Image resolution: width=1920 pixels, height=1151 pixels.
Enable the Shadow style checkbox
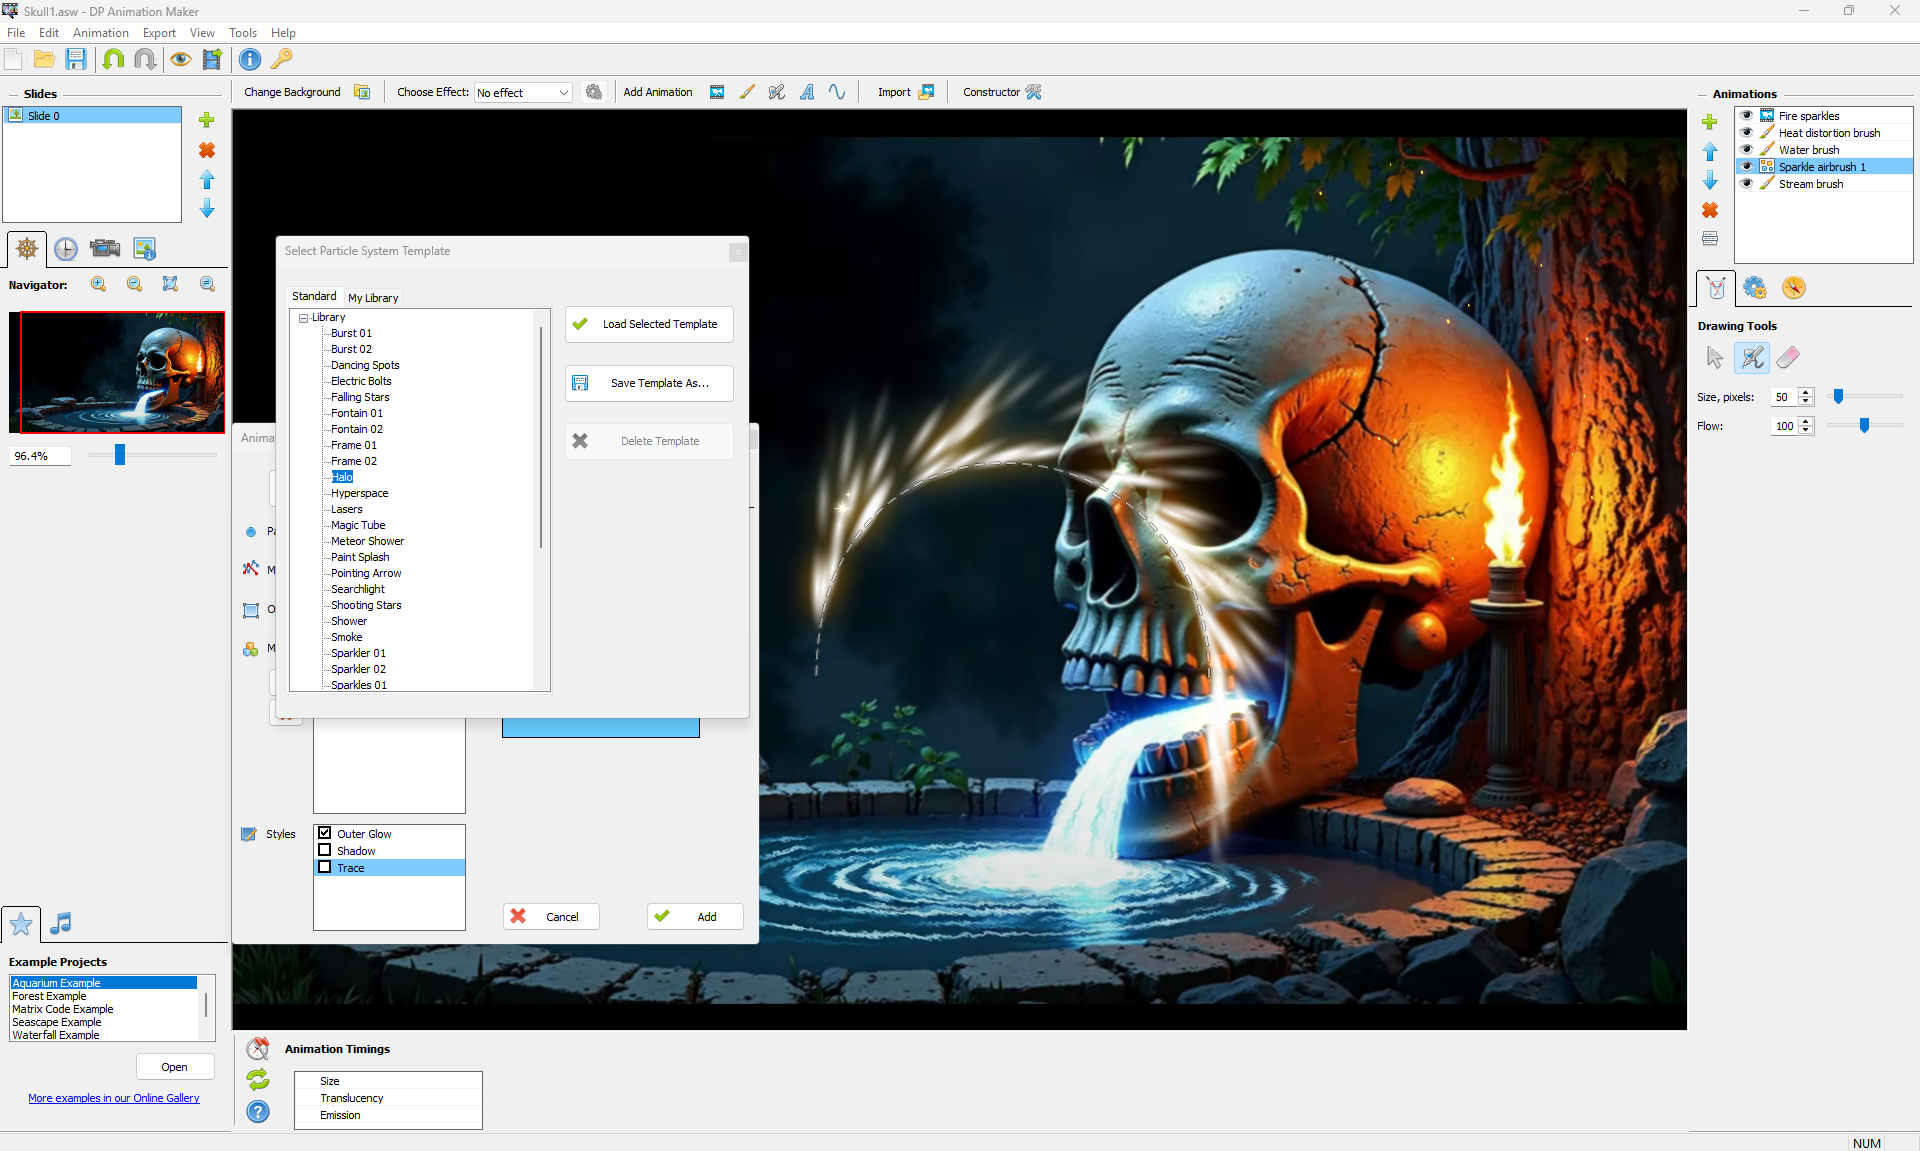(x=325, y=851)
